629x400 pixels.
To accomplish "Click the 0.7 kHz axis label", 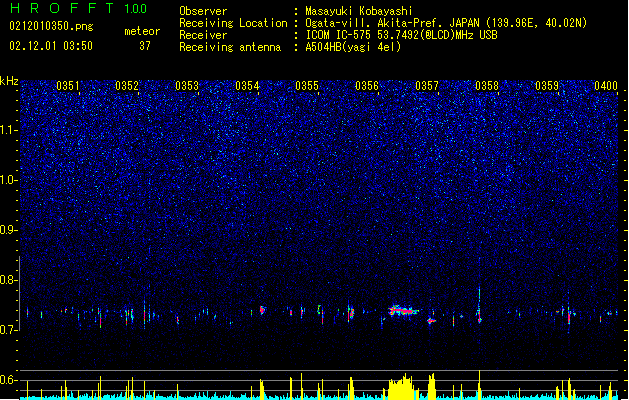I will click(x=9, y=330).
